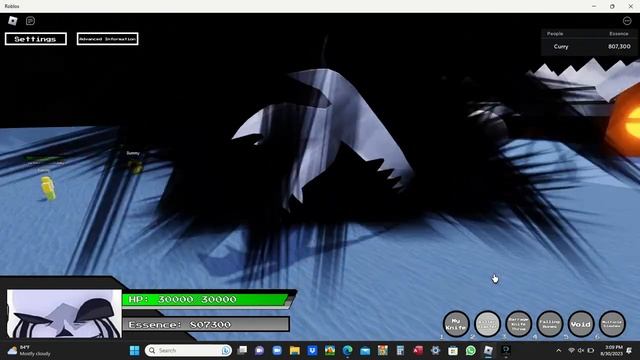
Task: Open Bing chat icon in search box
Action: (x=226, y=350)
